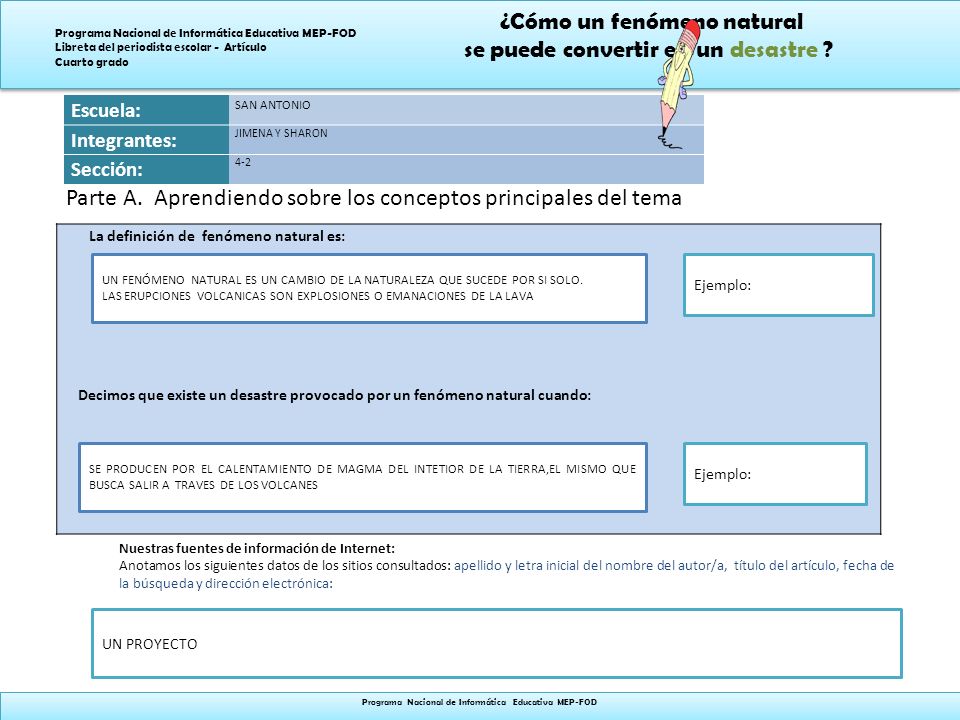
Task: Click the desastre text box about magma
Action: tap(362, 477)
